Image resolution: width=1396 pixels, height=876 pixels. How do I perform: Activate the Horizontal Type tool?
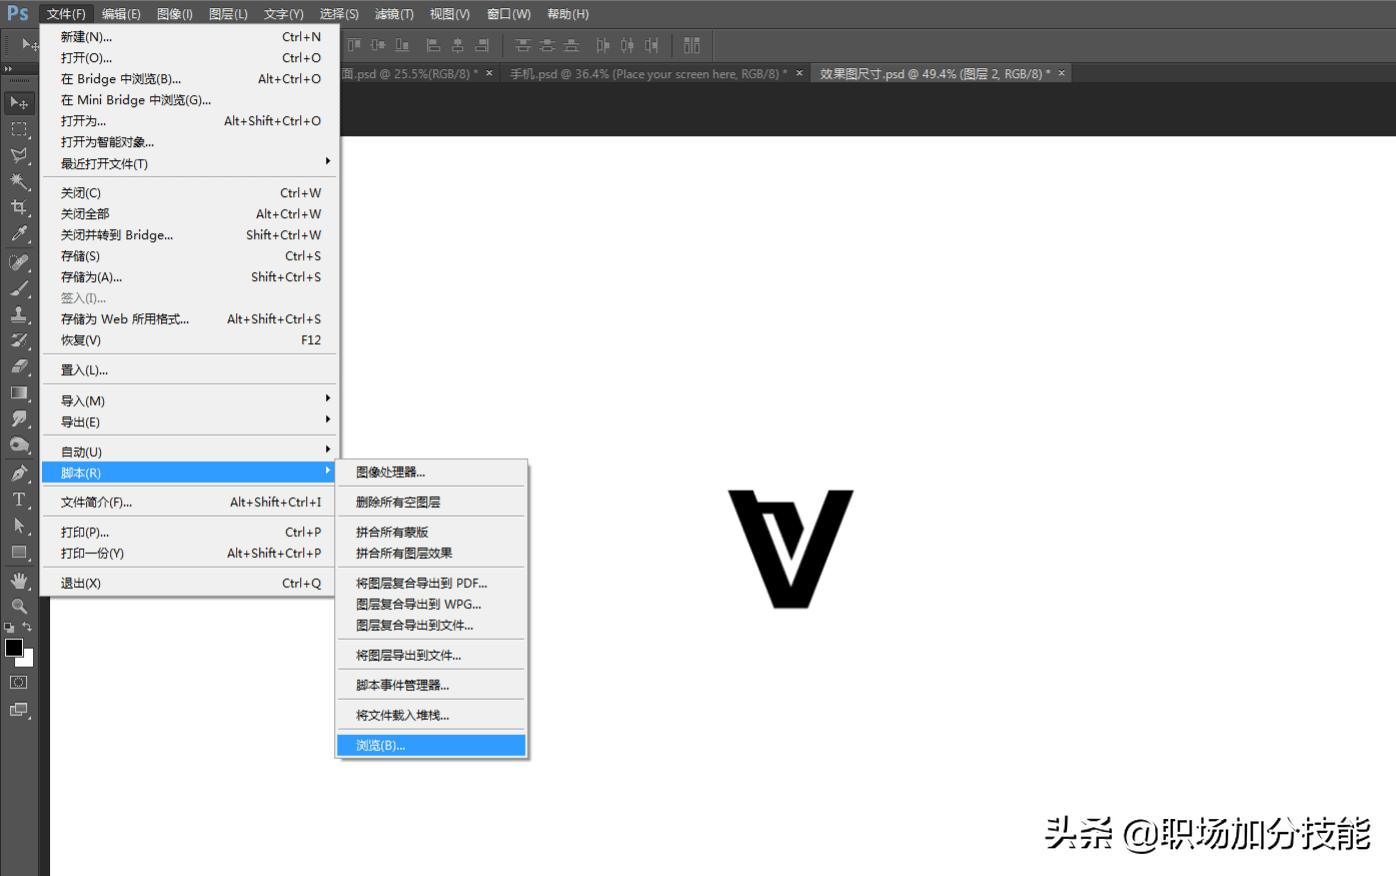[x=18, y=497]
